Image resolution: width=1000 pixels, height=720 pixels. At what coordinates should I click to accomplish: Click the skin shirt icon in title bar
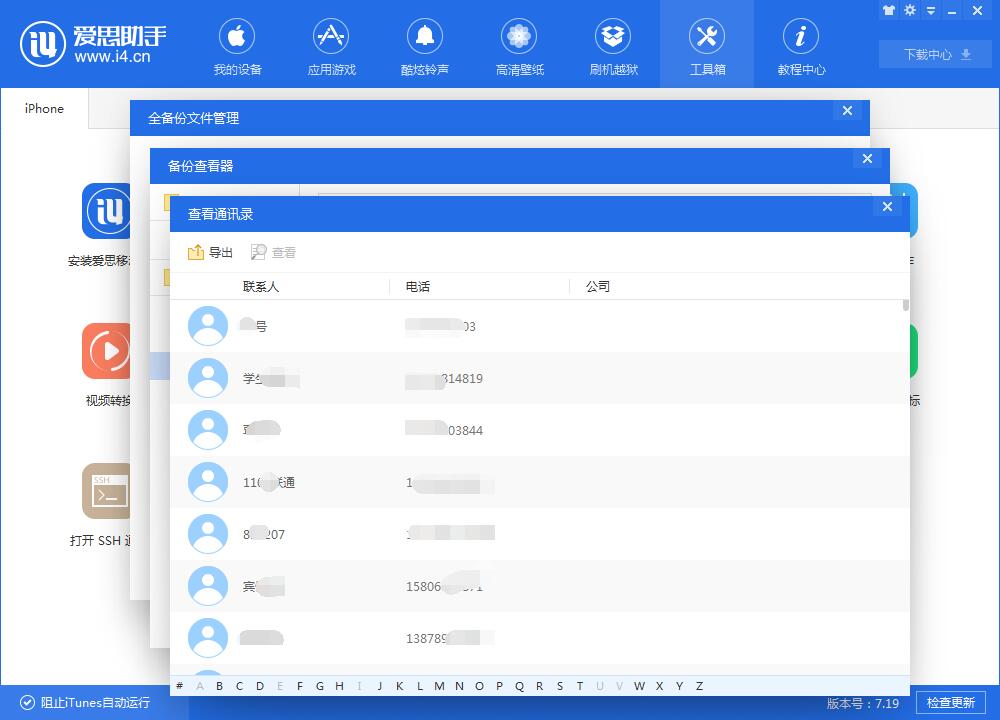click(x=888, y=10)
